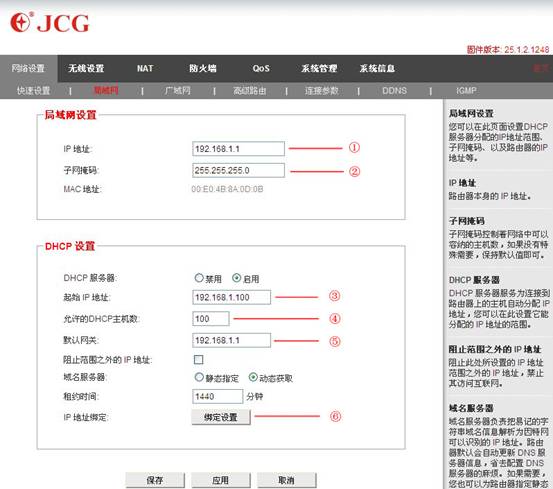The width and height of the screenshot is (553, 489).
Task: Click the 取消 button
Action: coord(286,480)
